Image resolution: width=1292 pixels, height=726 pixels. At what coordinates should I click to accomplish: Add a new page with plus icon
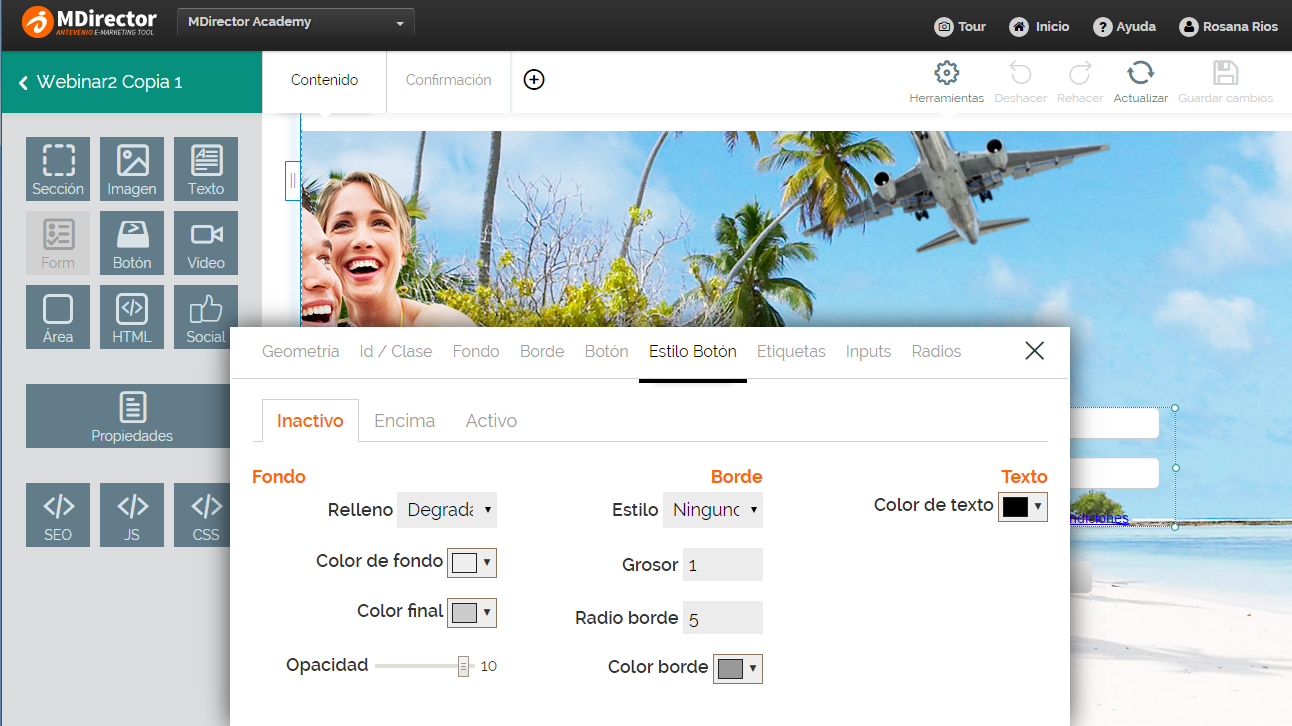pos(534,80)
